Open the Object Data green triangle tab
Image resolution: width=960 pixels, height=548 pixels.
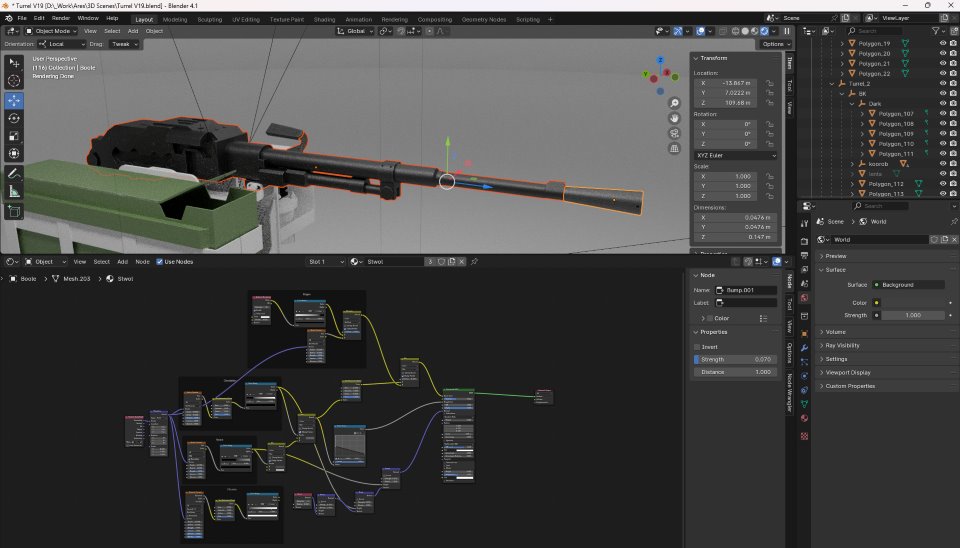[804, 404]
